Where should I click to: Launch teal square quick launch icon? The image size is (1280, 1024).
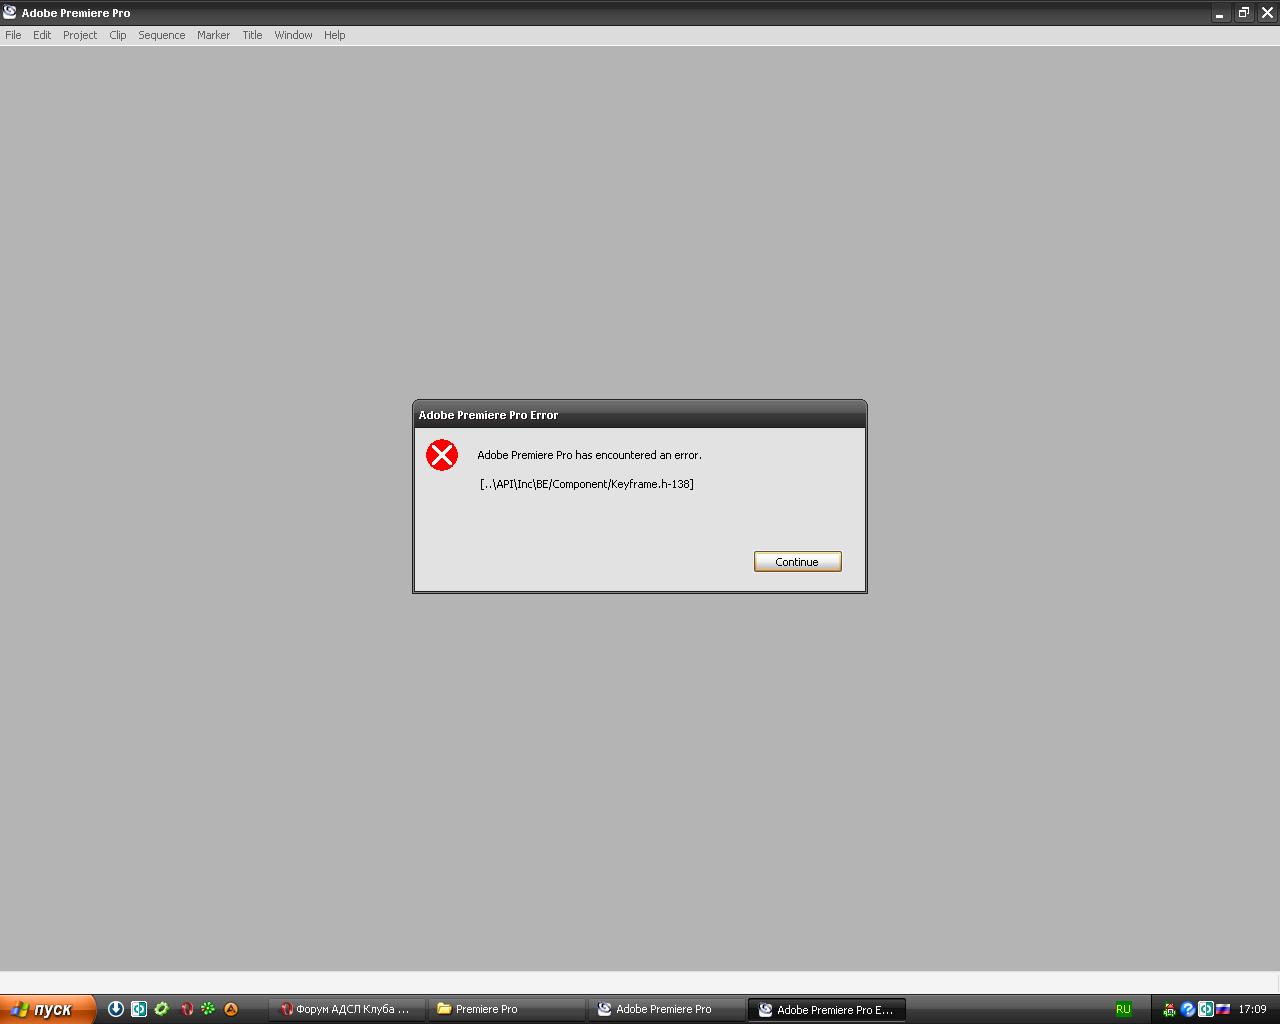pyautogui.click(x=139, y=1009)
